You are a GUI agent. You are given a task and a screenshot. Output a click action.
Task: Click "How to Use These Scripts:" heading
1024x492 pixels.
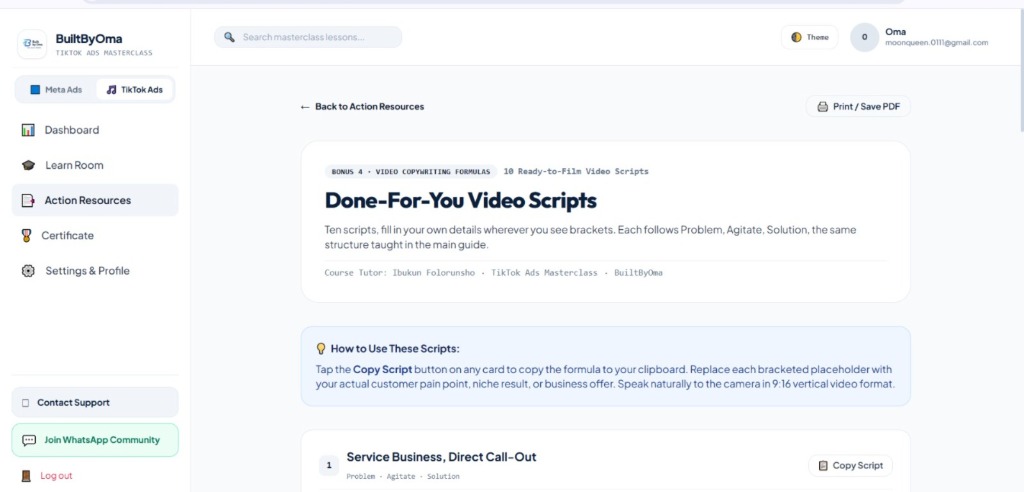[395, 349]
